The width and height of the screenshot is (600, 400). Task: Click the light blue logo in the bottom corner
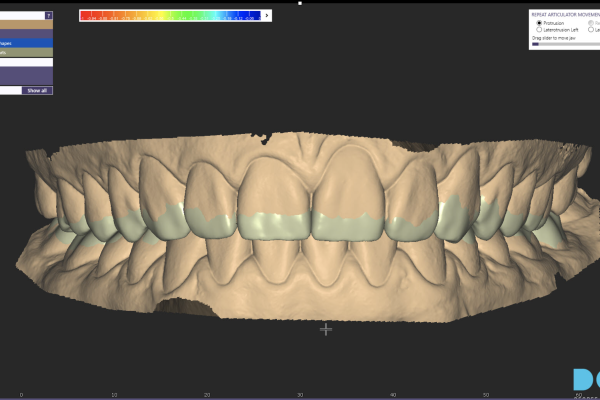tap(587, 380)
